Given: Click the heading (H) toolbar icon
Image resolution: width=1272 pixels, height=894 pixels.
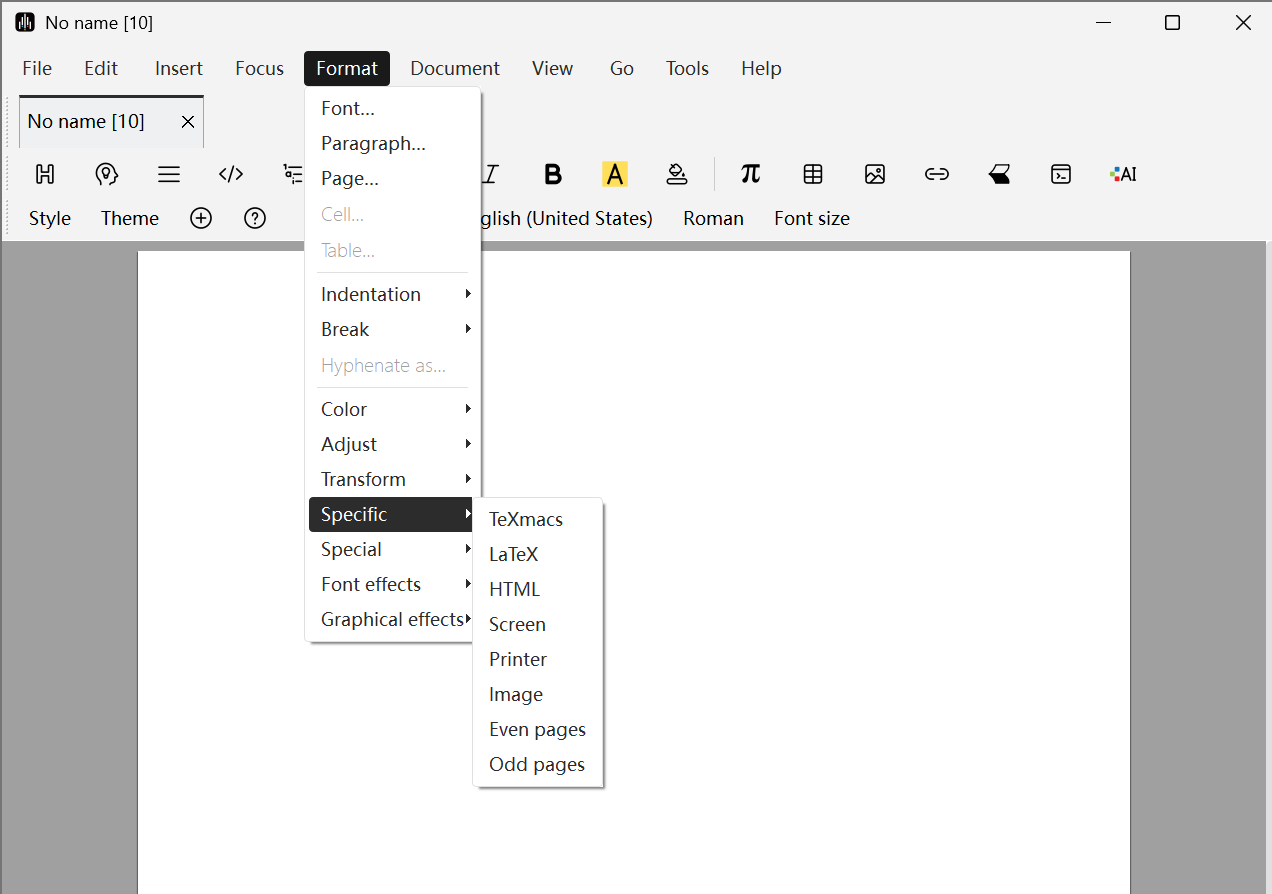Looking at the screenshot, I should coord(45,174).
